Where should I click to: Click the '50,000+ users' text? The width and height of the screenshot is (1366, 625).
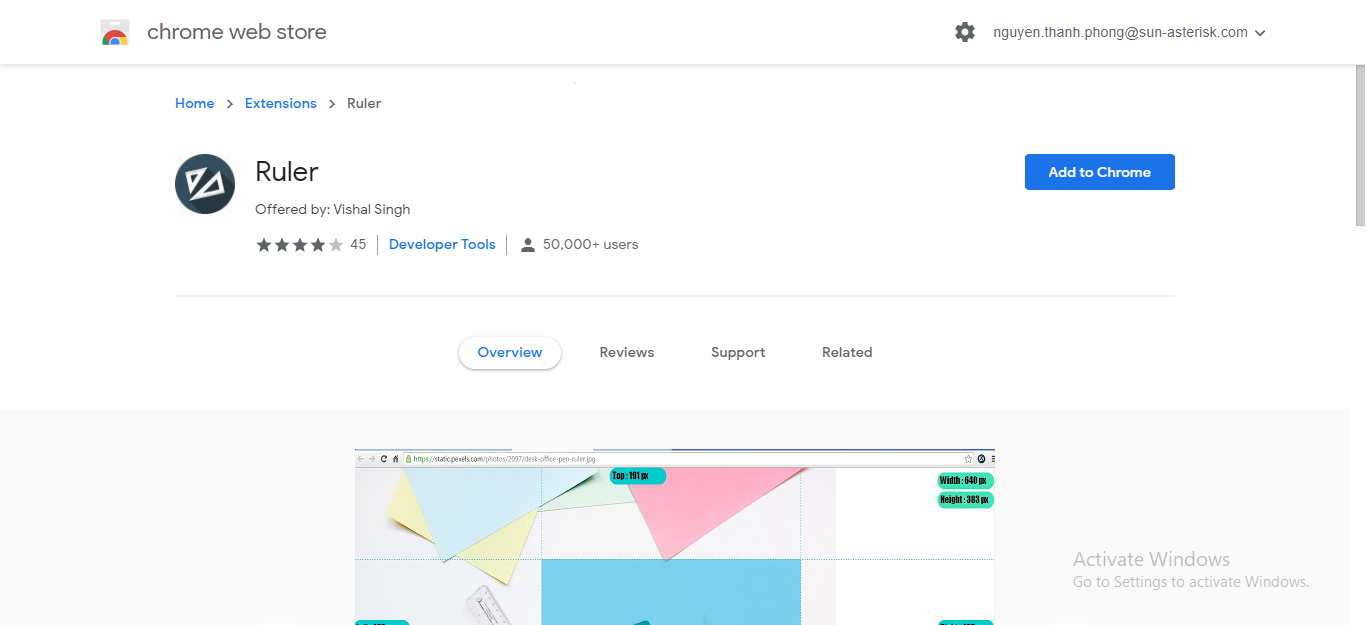(590, 245)
